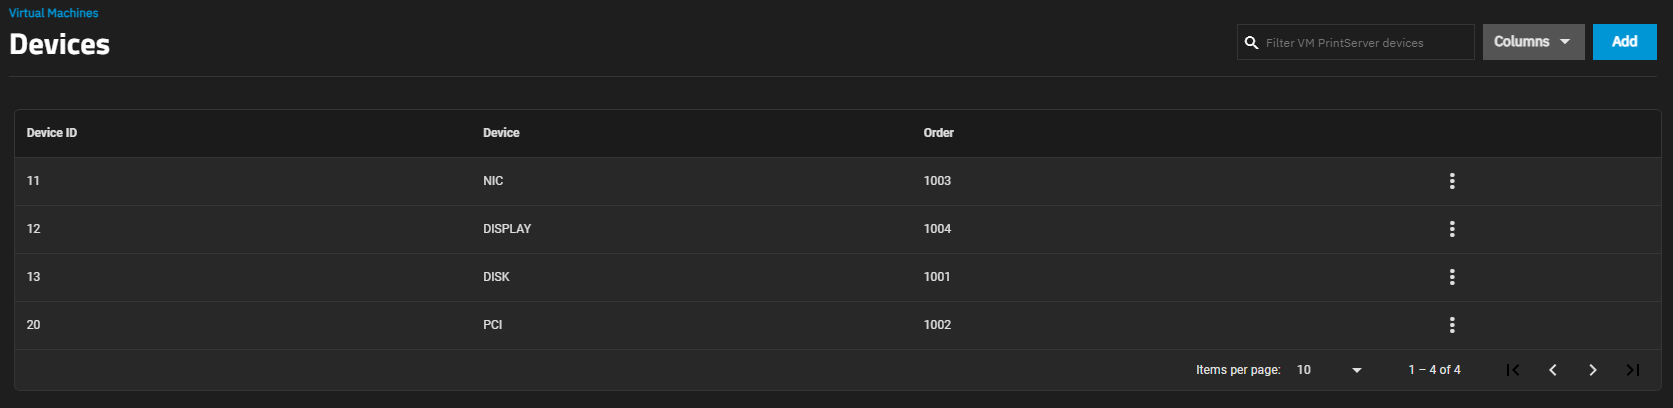Screen dimensions: 1673x408
Task: Go back to Virtual Machines breadcrumb
Action: pyautogui.click(x=54, y=13)
